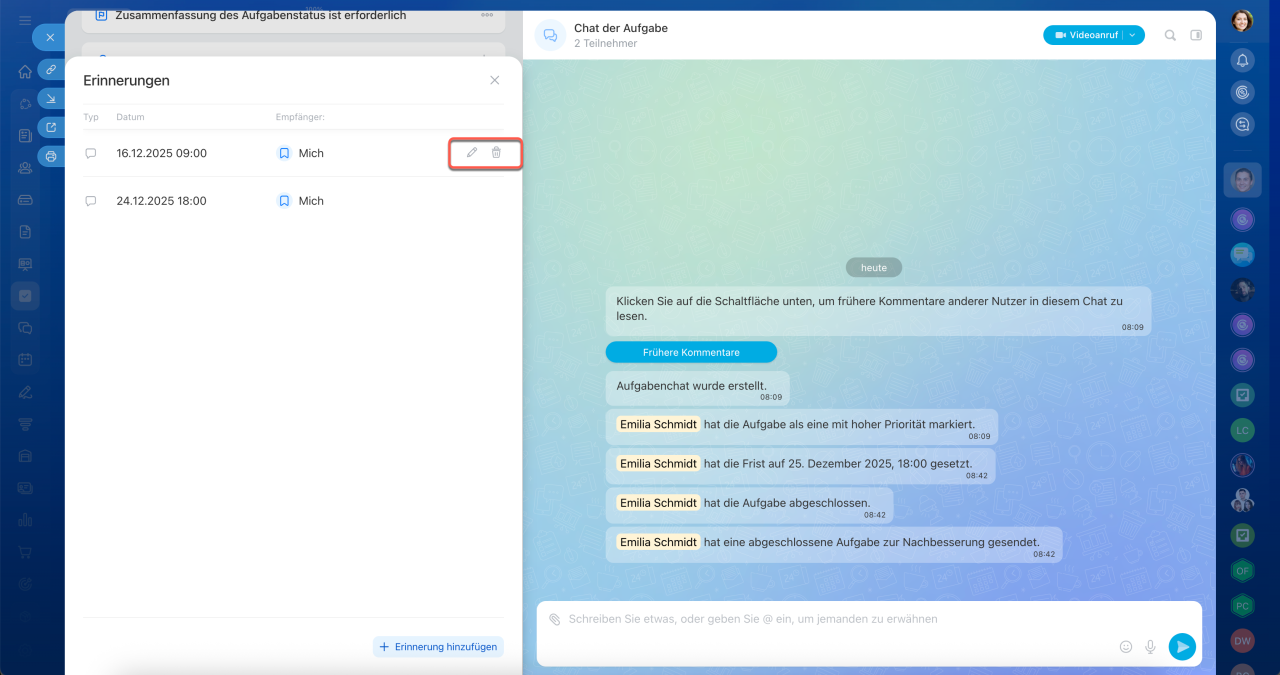Screen dimensions: 1280x675
Task: Click the PC contact avatar
Action: click(x=1242, y=606)
